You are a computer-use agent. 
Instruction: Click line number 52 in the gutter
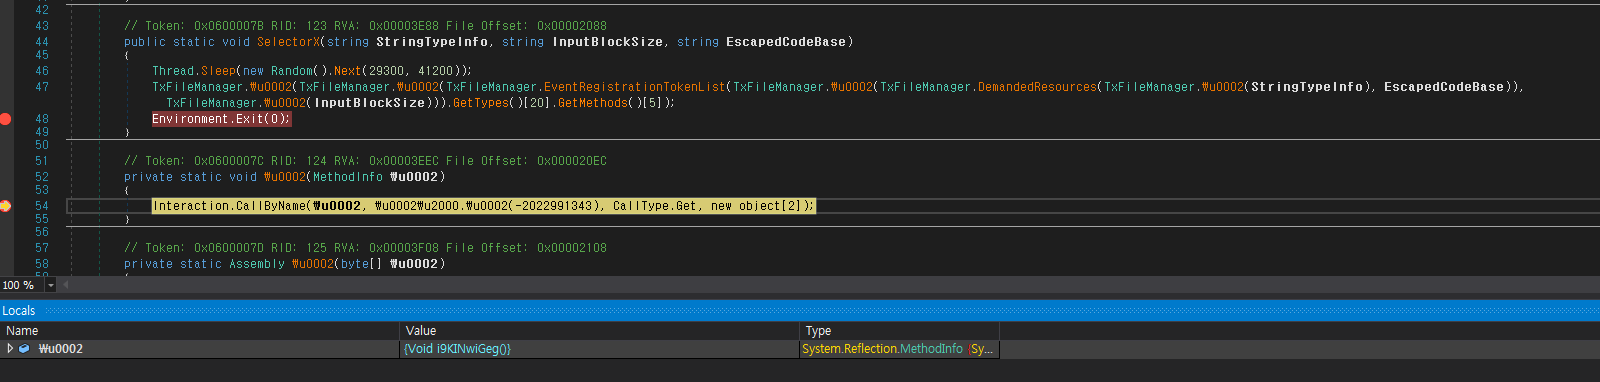pyautogui.click(x=42, y=177)
